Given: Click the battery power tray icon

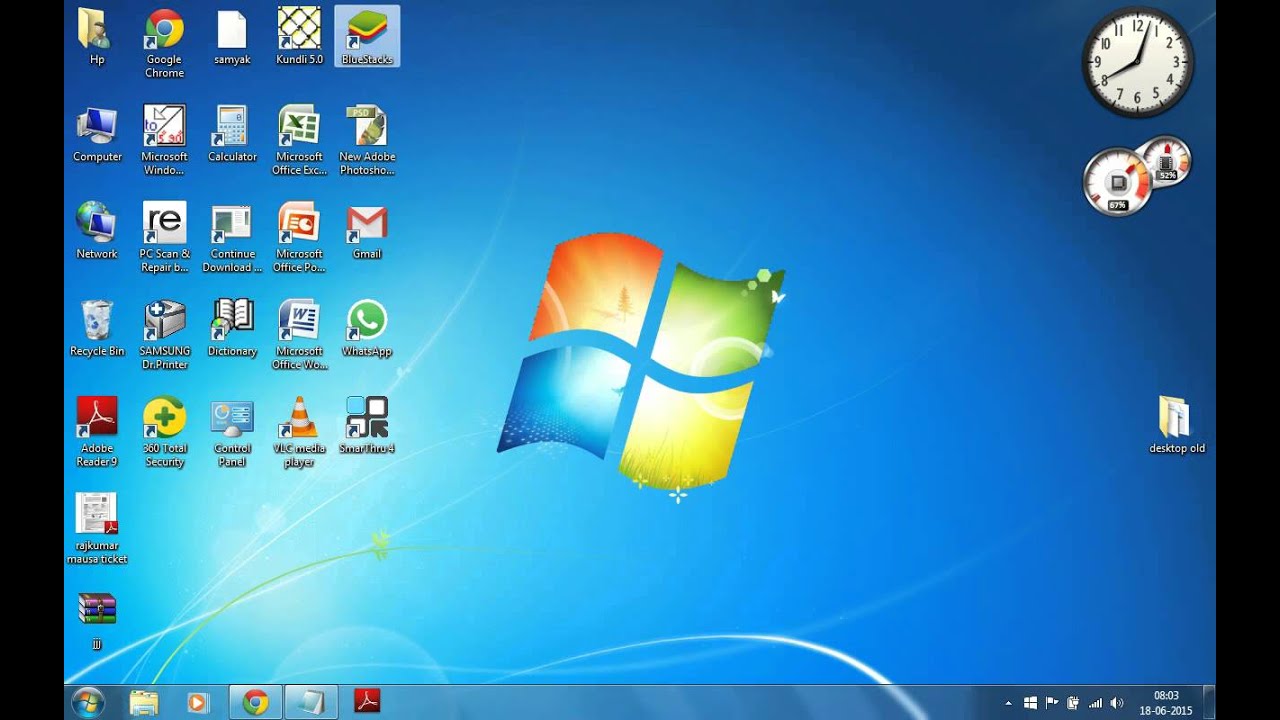Looking at the screenshot, I should pyautogui.click(x=1073, y=704).
